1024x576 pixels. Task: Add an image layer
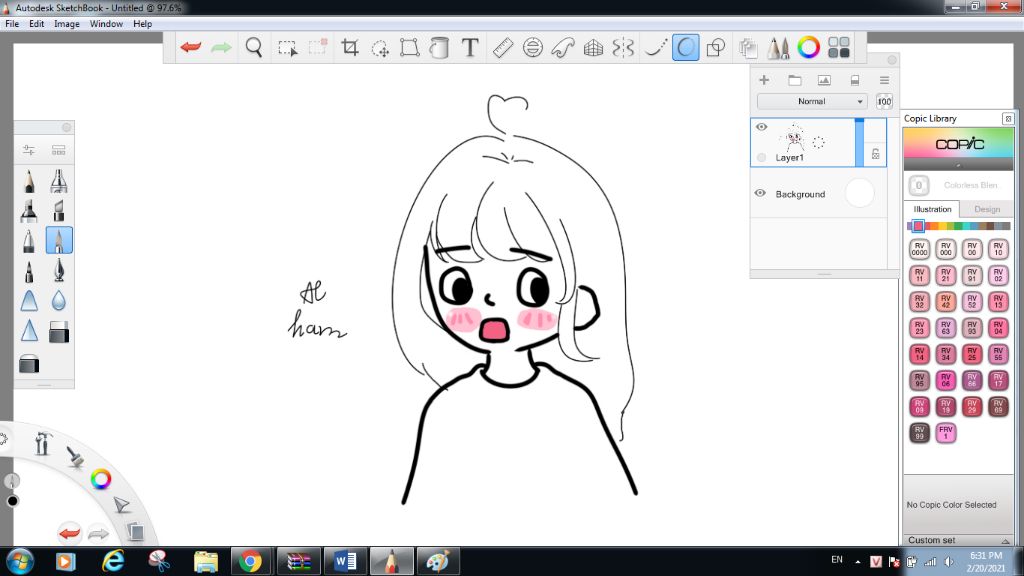point(824,80)
